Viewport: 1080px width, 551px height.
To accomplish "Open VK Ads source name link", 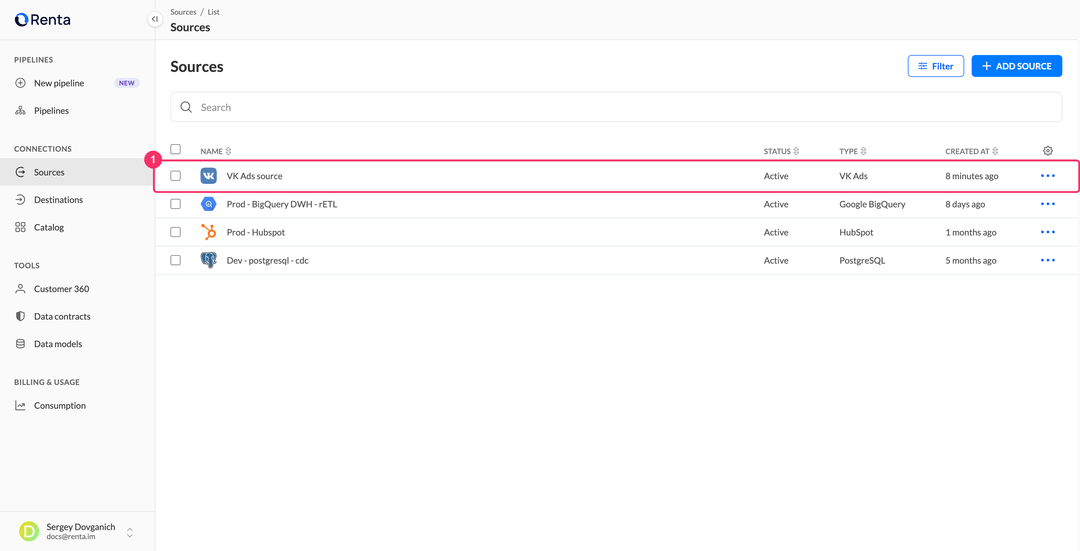I will (254, 176).
